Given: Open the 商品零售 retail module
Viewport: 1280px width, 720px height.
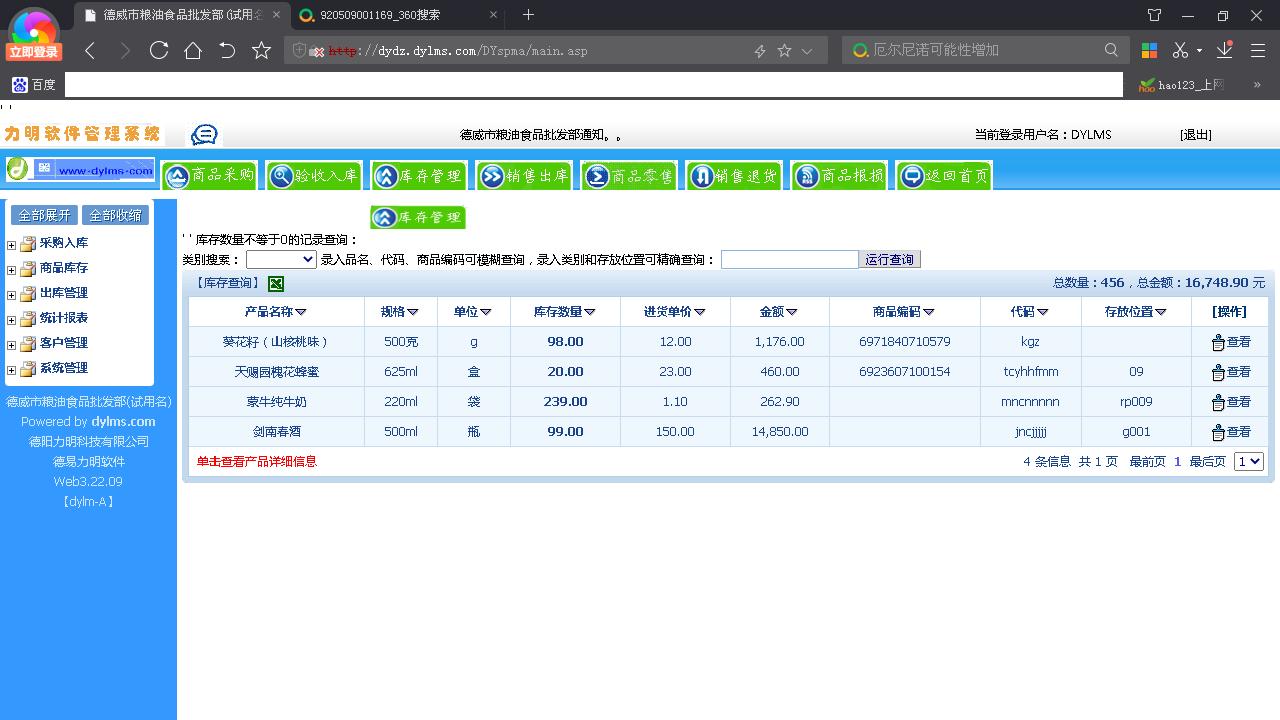Looking at the screenshot, I should [x=629, y=175].
